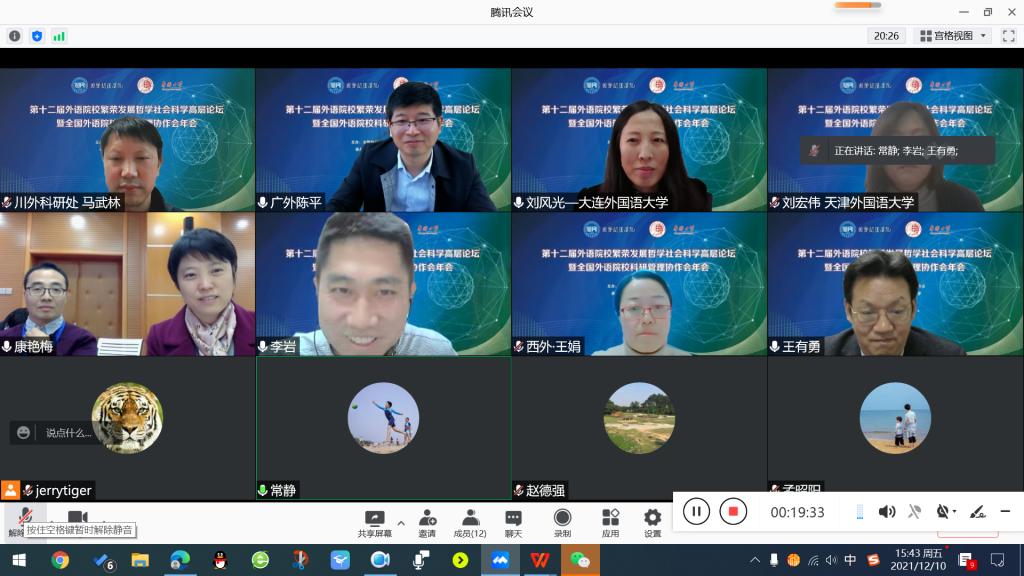Open the Apps (应用) menu
Image resolution: width=1024 pixels, height=576 pixels.
[x=610, y=522]
